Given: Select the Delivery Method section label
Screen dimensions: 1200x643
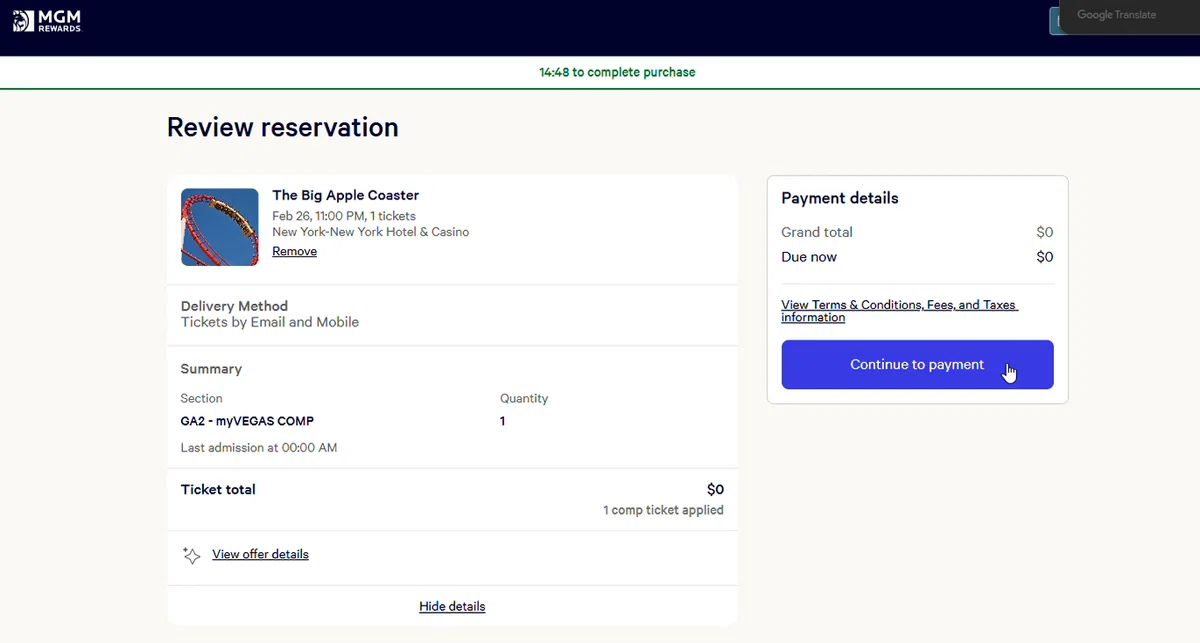Looking at the screenshot, I should point(234,306).
